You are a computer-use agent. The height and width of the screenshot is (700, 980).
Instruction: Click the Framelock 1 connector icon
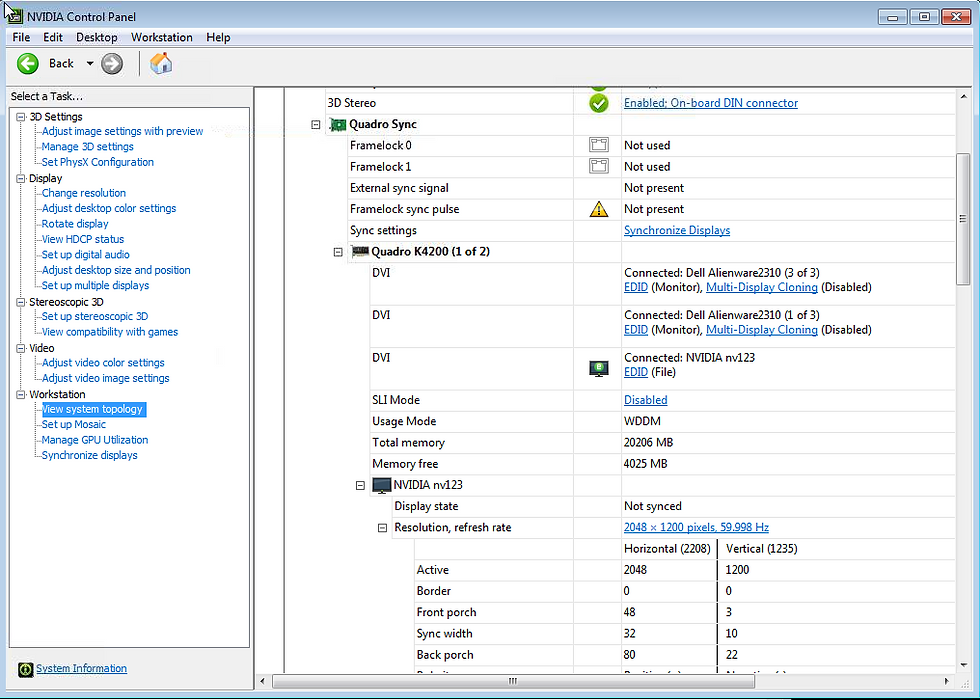(x=599, y=167)
